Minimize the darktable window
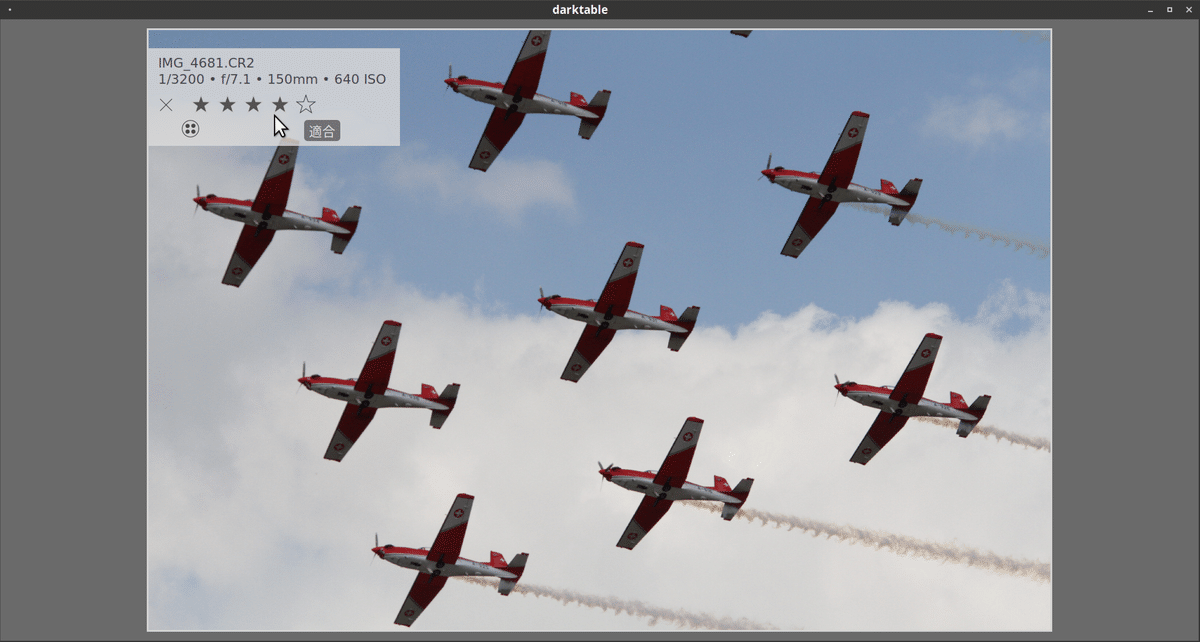1200x642 pixels. tap(1149, 10)
